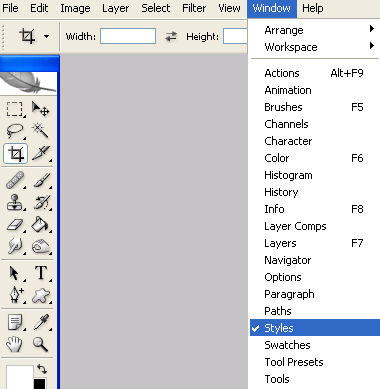Show the Color palette
This screenshot has width=380, height=389.
[315, 158]
